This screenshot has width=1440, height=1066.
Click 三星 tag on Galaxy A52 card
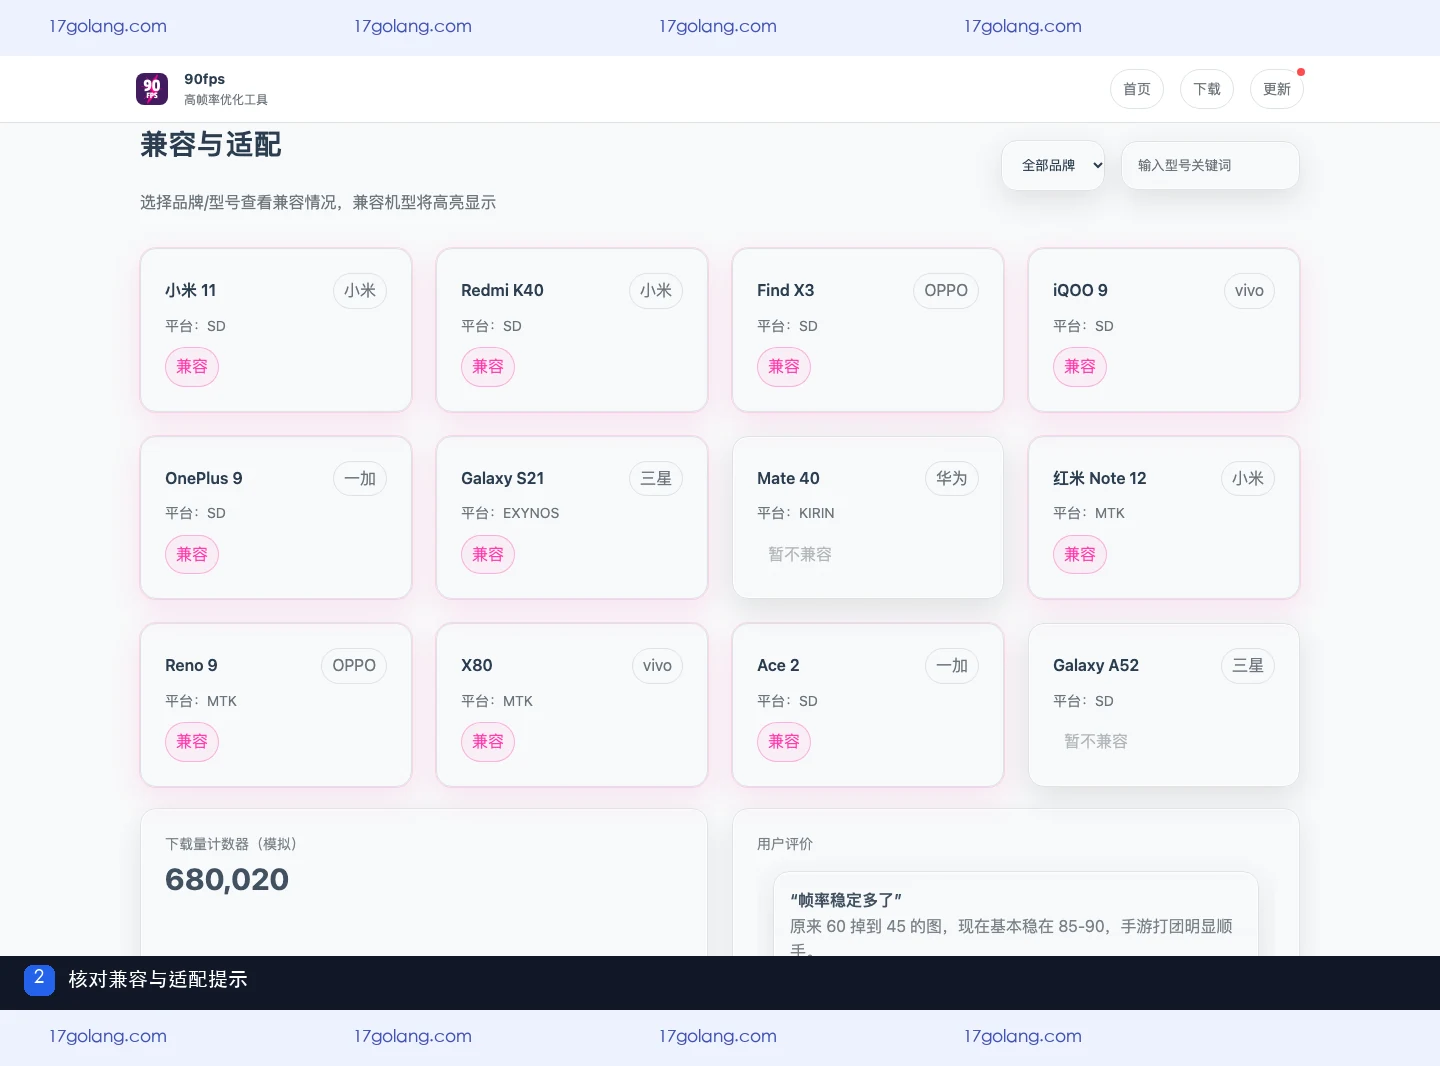click(x=1248, y=665)
